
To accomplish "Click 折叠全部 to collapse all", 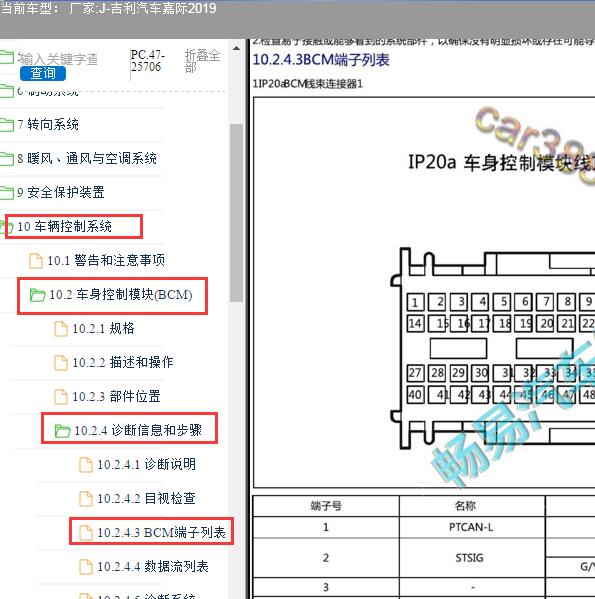I will pos(202,61).
